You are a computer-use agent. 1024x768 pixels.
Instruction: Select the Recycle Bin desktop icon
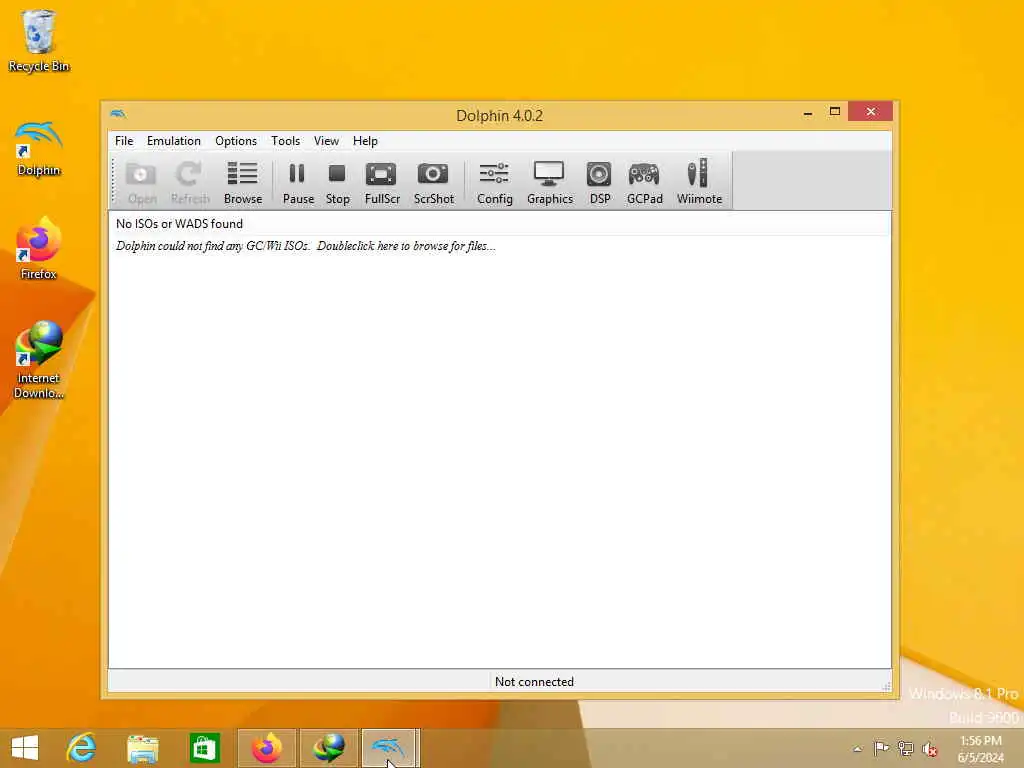click(39, 40)
